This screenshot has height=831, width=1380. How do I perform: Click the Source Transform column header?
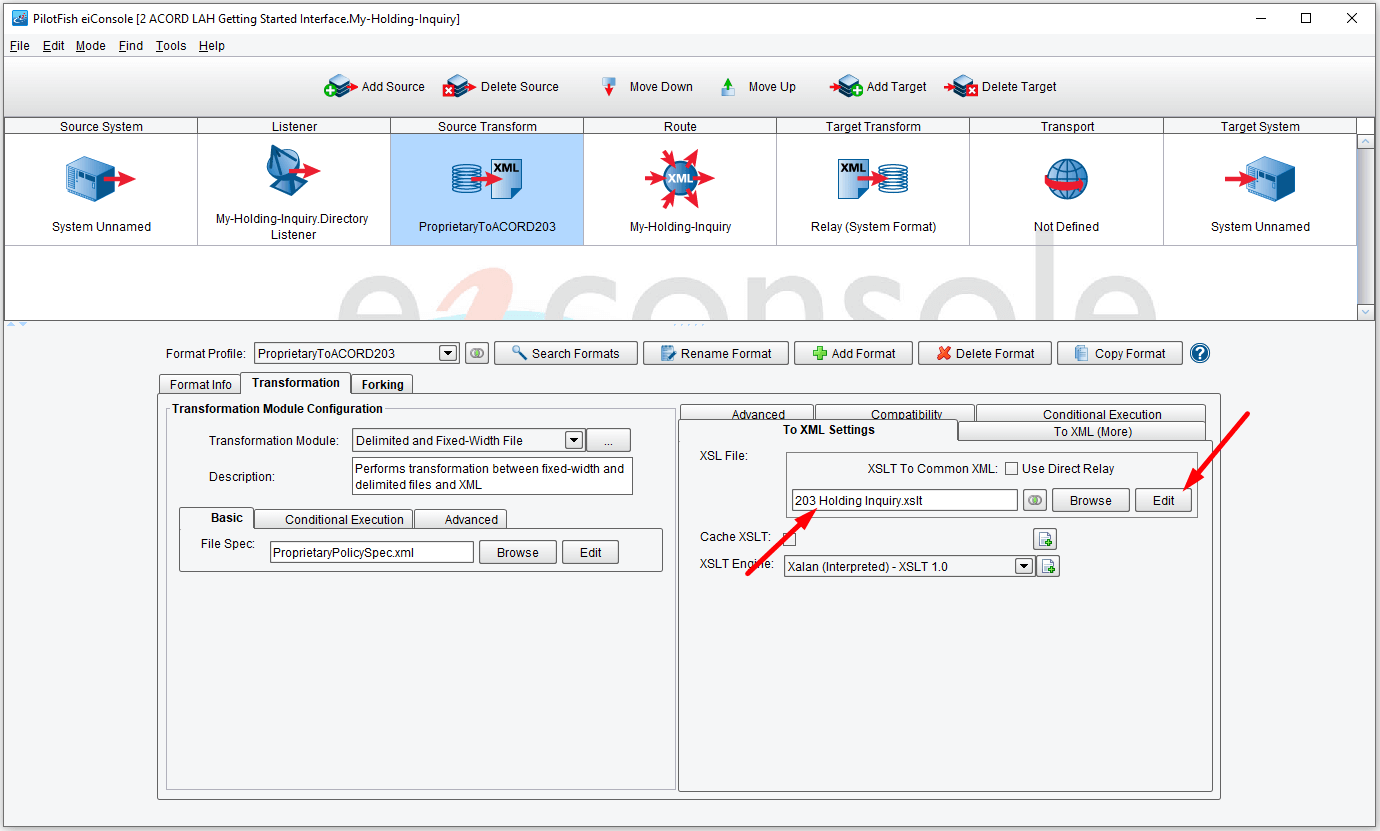click(487, 126)
